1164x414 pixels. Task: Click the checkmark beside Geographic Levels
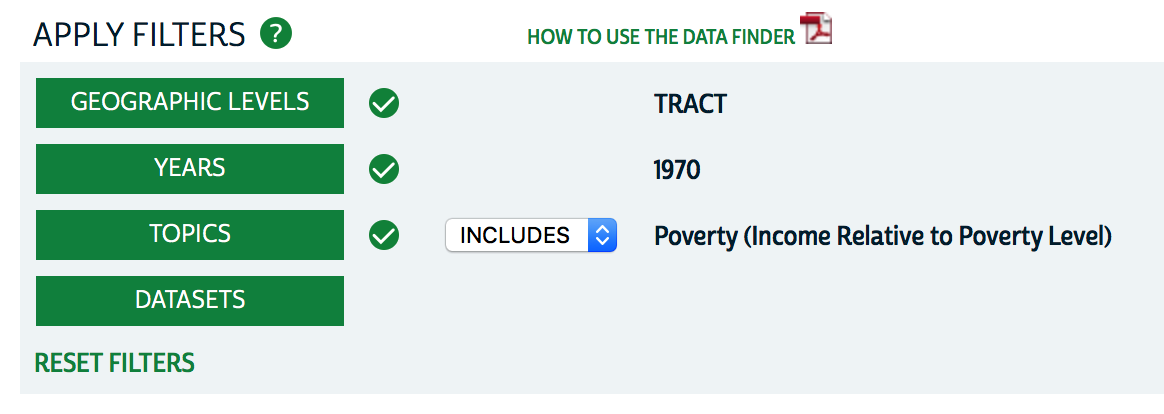[x=384, y=103]
